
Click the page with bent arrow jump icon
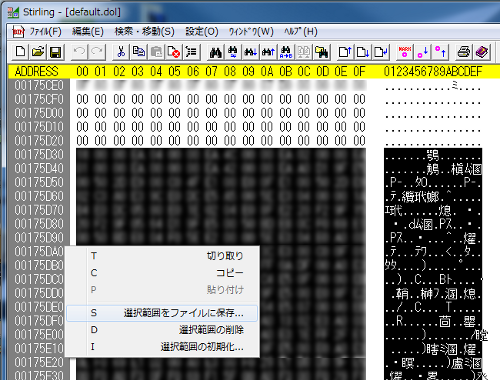point(381,52)
